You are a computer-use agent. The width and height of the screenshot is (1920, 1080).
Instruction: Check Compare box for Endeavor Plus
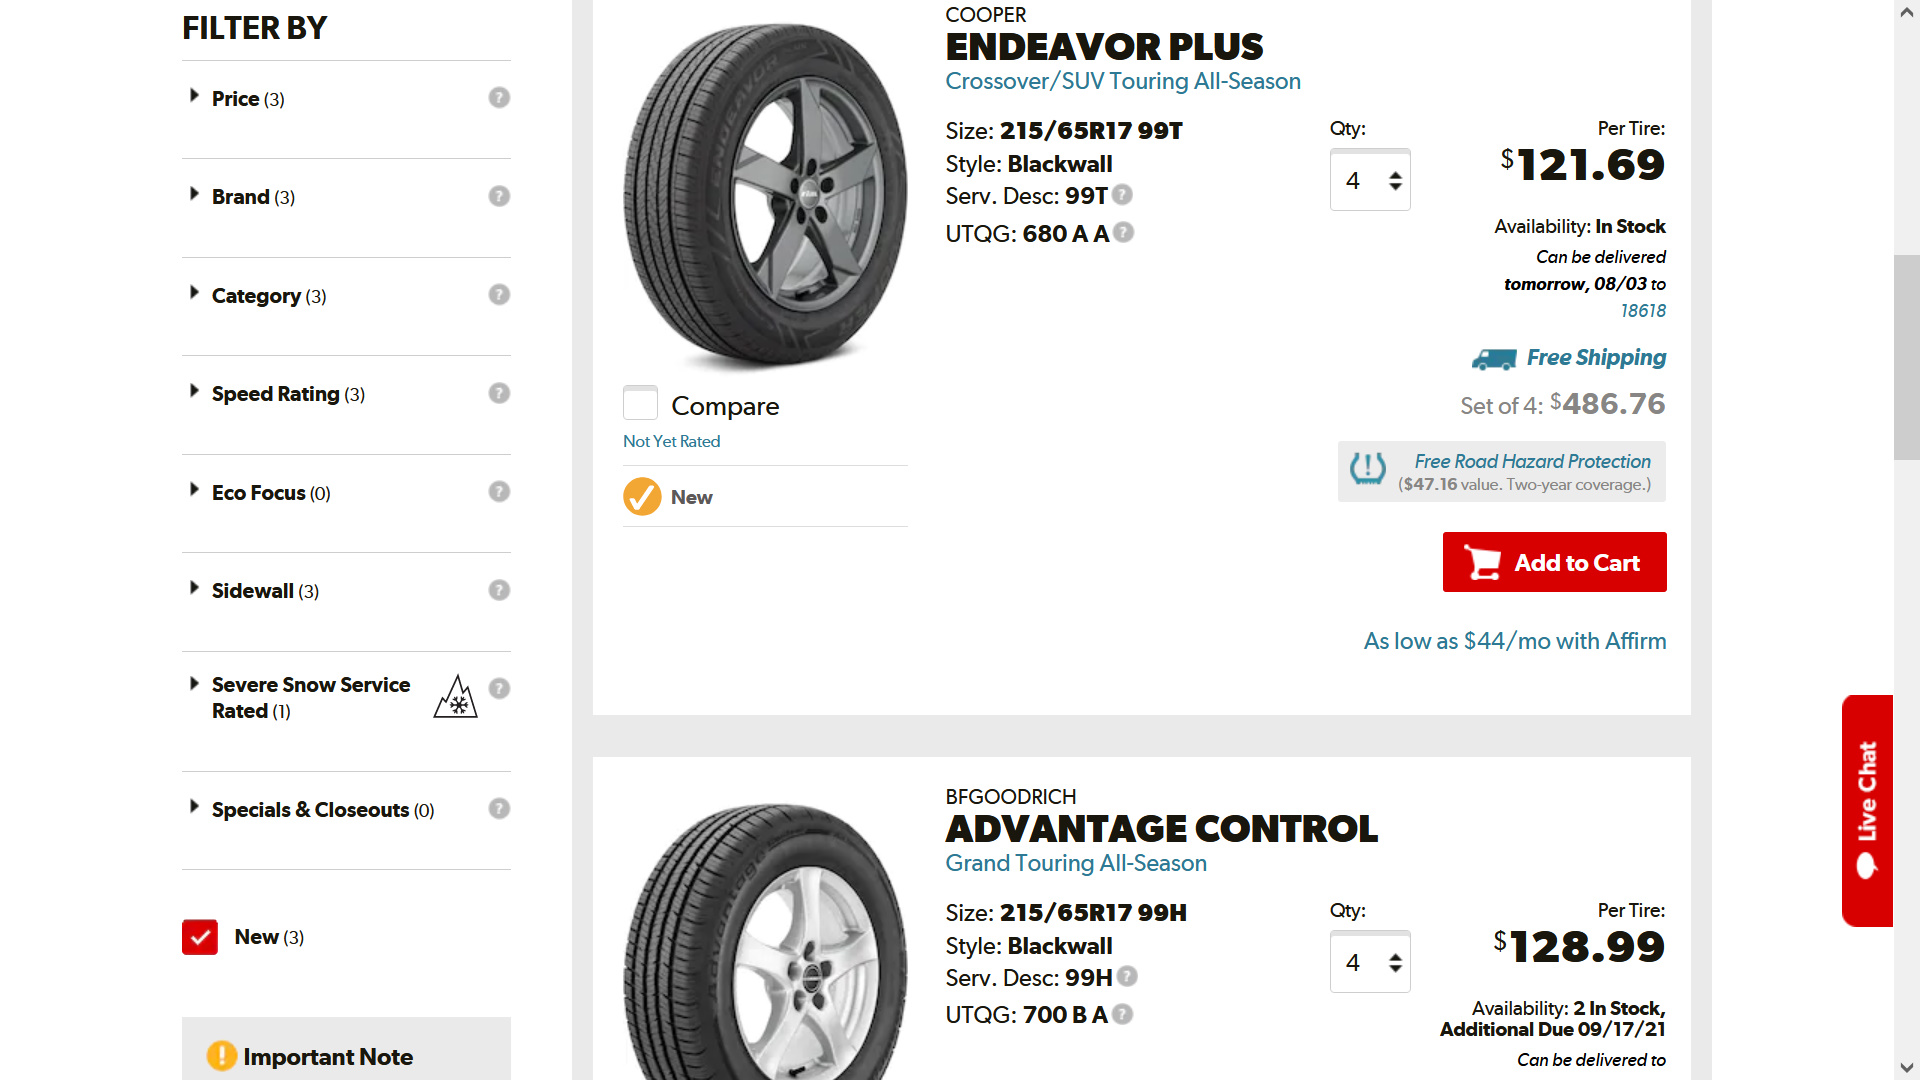[640, 404]
